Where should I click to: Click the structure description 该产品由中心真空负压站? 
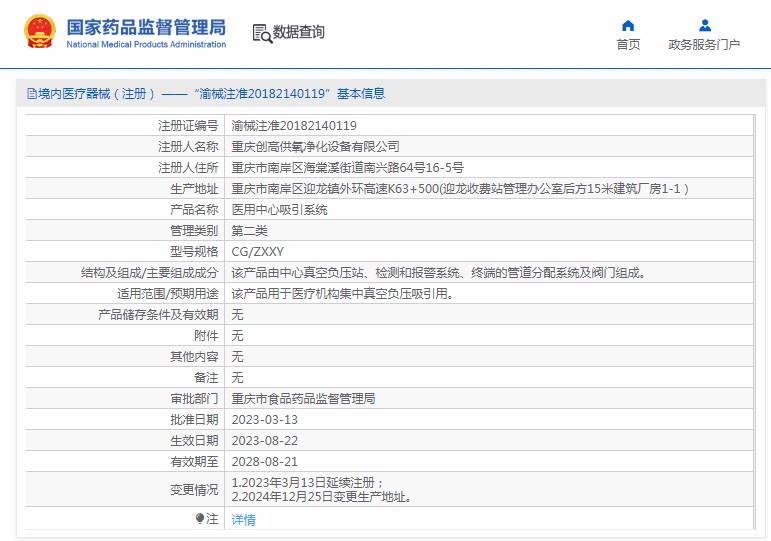(438, 273)
